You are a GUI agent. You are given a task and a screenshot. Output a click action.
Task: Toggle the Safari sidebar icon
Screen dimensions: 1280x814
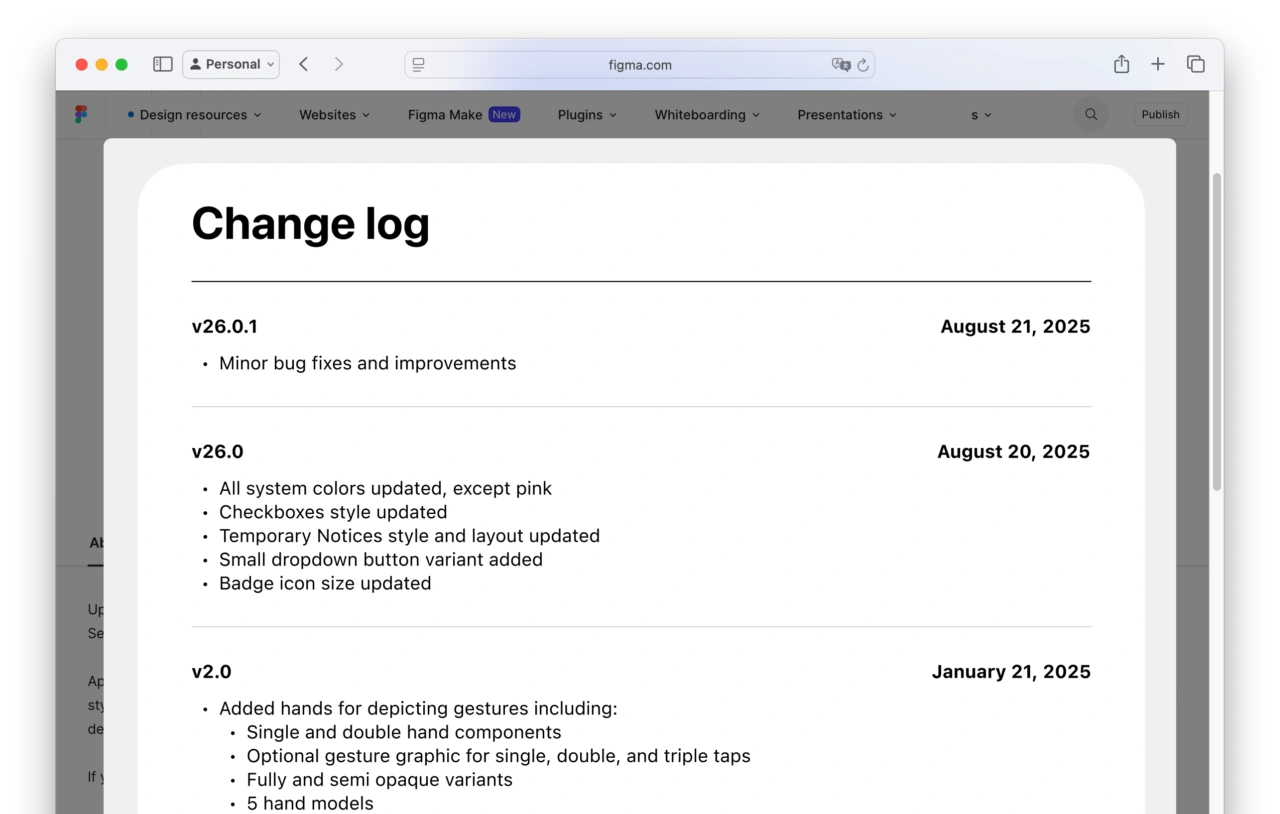[x=162, y=63]
